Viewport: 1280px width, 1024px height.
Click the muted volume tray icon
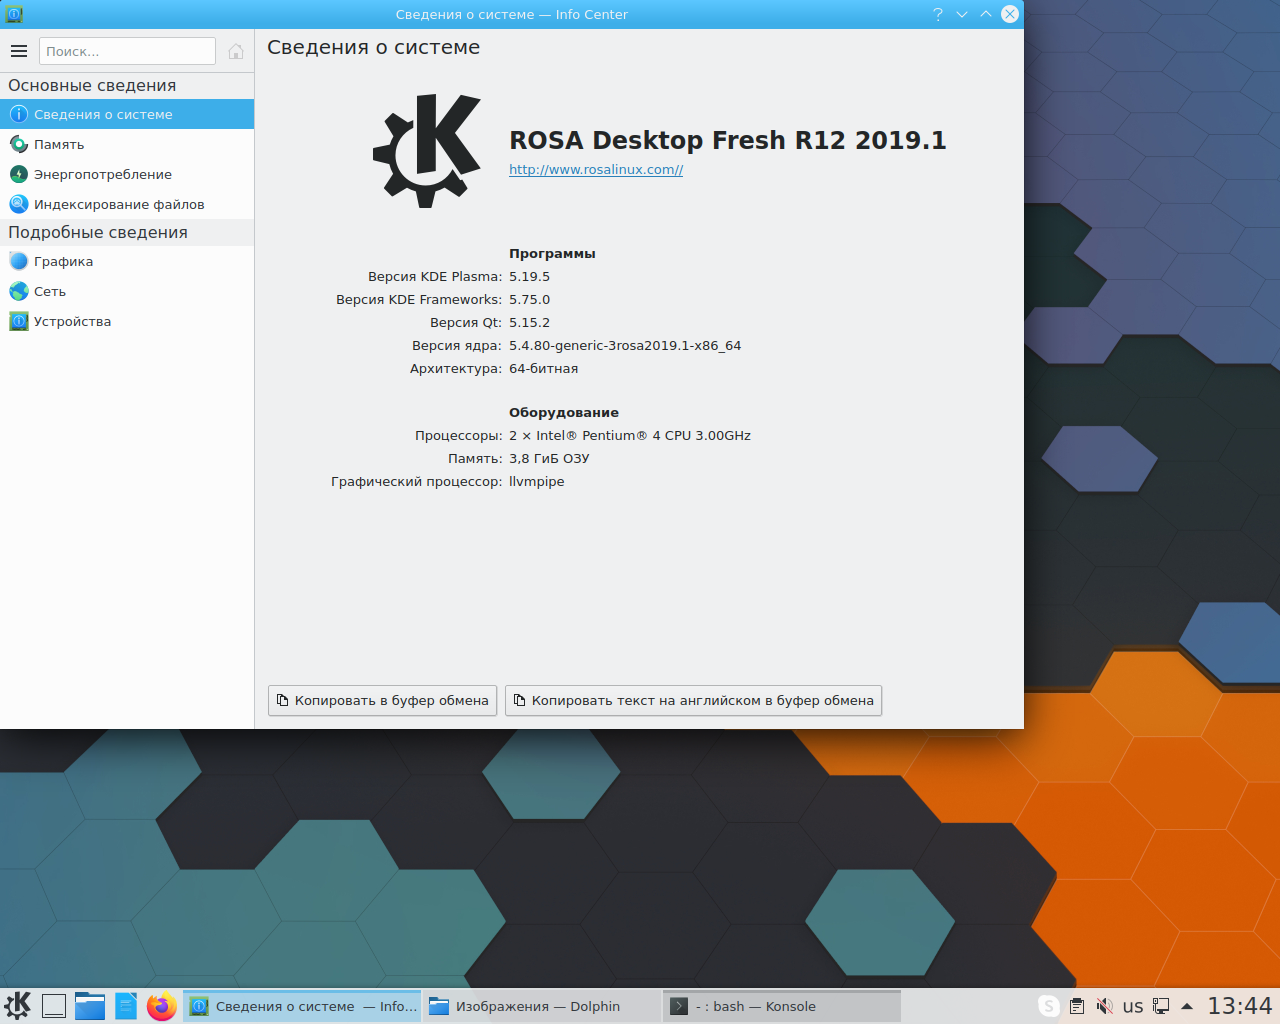click(x=1105, y=1006)
